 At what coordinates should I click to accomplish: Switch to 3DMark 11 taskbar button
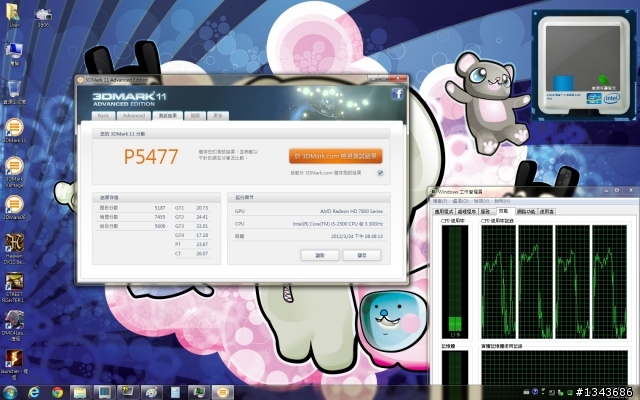click(222, 393)
